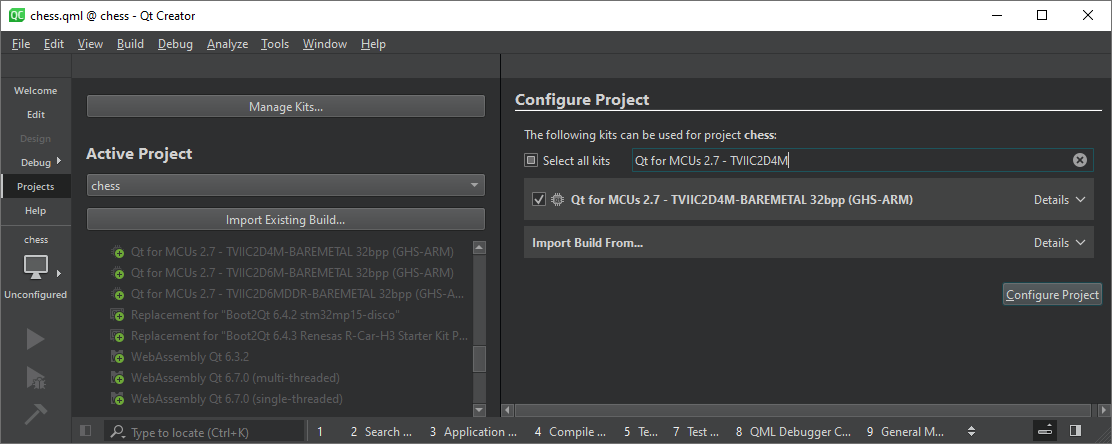Click the horizontal scrollbar under Configure Project

pyautogui.click(x=800, y=410)
